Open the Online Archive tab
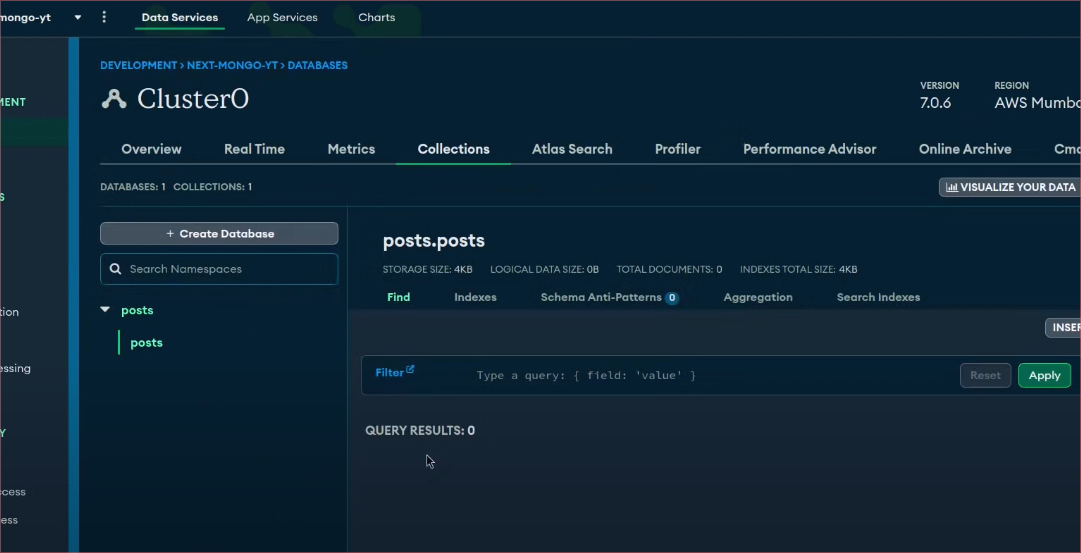1081x553 pixels. pyautogui.click(x=965, y=149)
